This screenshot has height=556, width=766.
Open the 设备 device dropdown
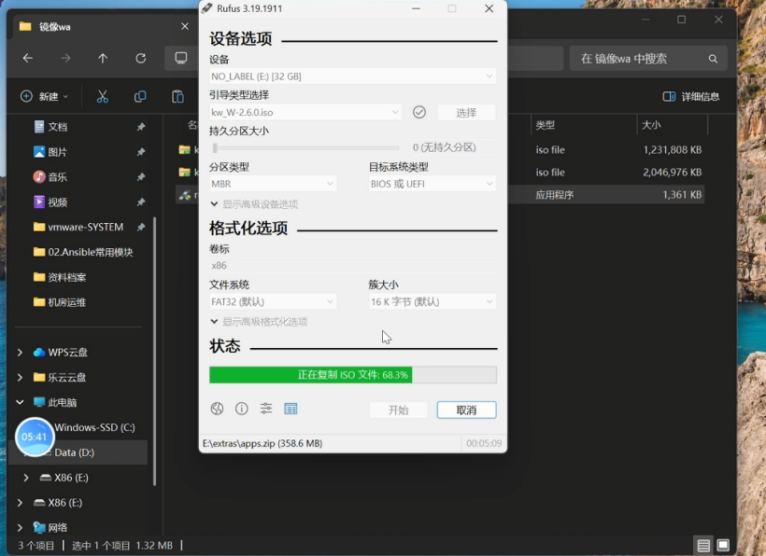352,76
